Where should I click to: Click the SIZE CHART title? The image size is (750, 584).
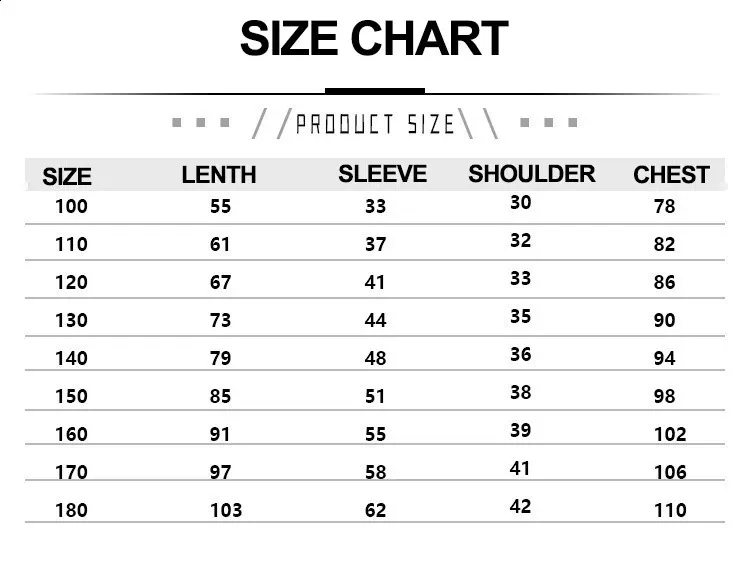pyautogui.click(x=374, y=38)
